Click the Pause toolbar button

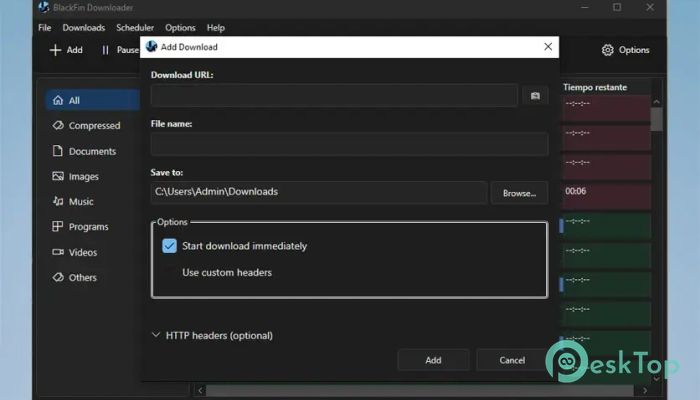119,50
